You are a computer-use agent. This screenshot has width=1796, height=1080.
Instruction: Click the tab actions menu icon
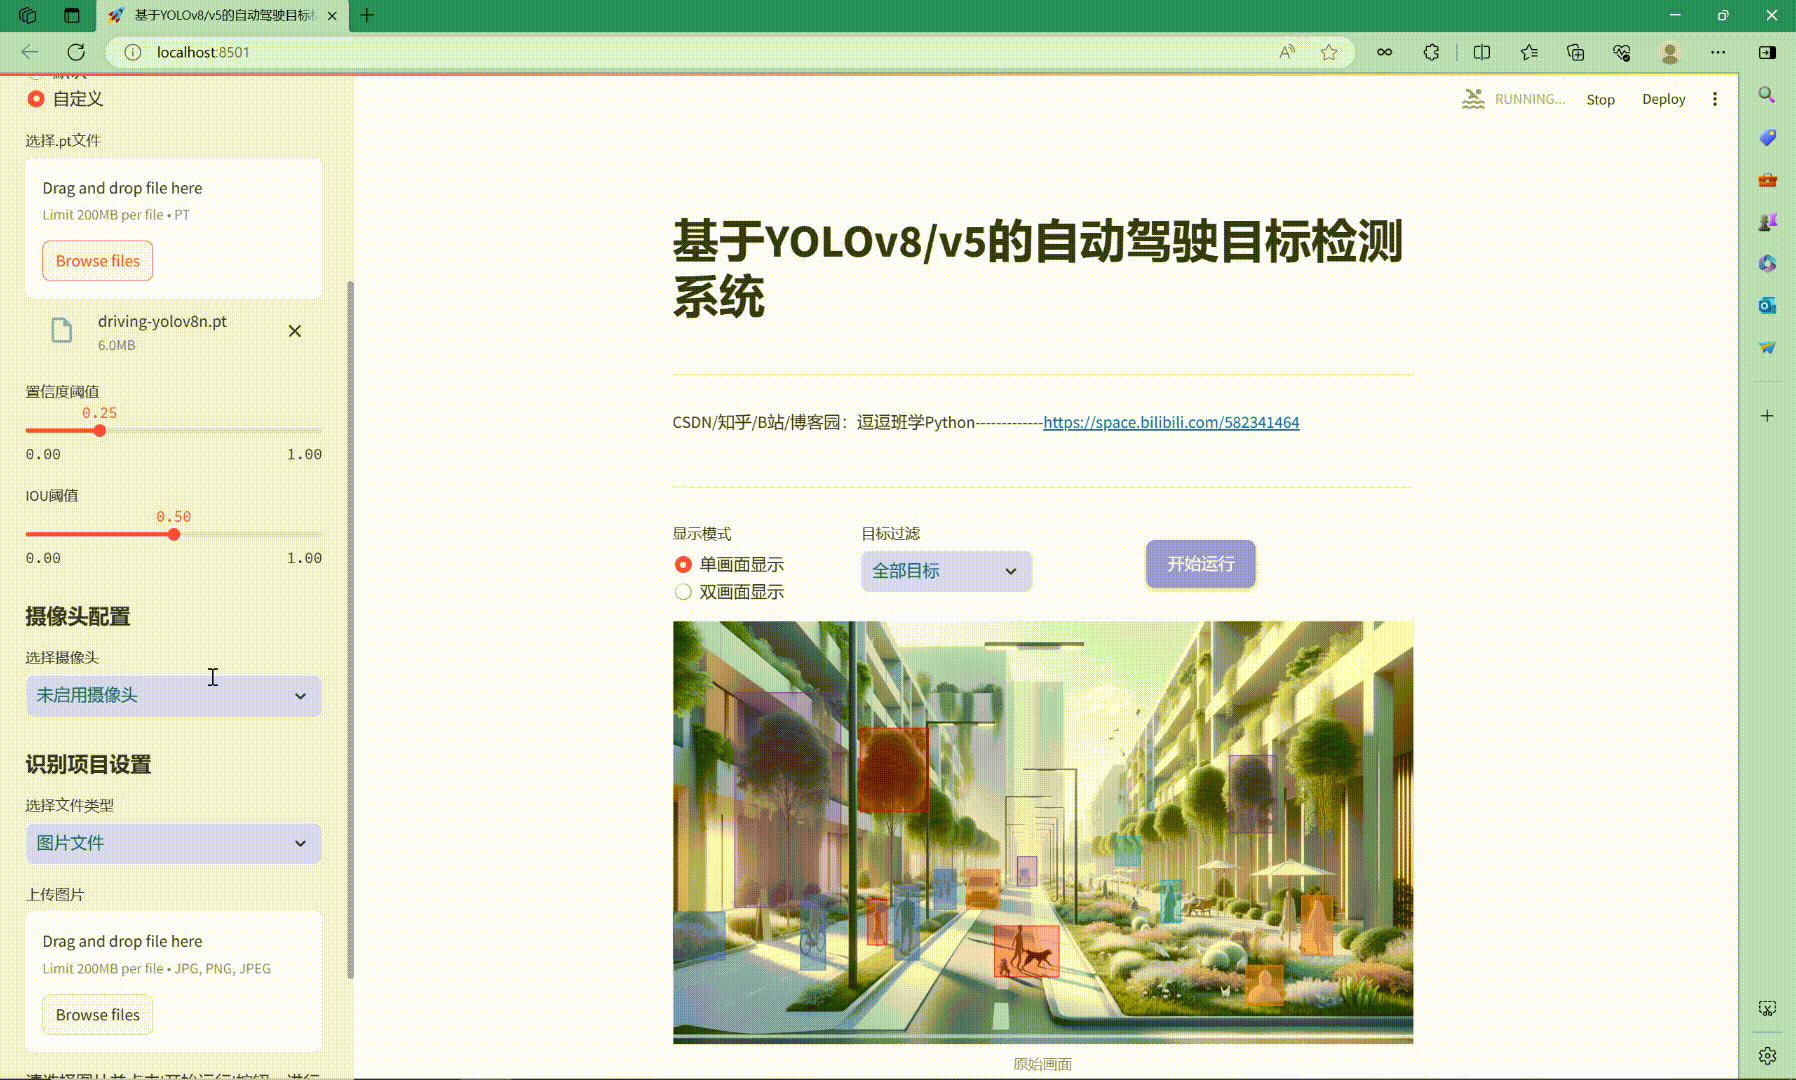pyautogui.click(x=71, y=15)
